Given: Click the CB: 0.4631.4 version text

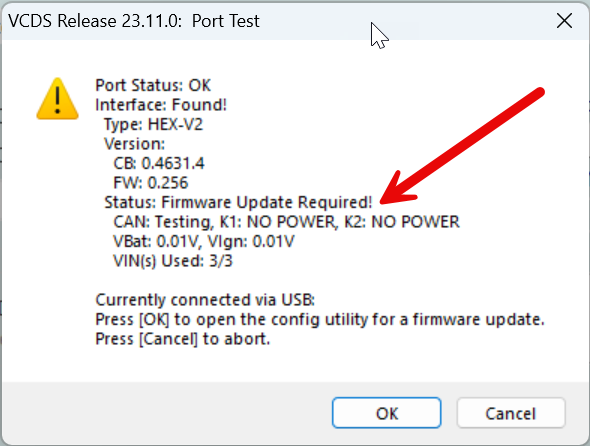Looking at the screenshot, I should (159, 164).
